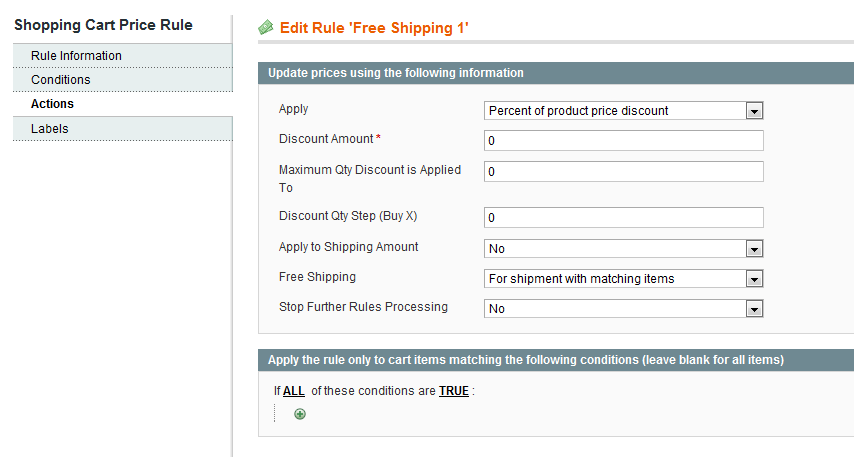The height and width of the screenshot is (457, 854).
Task: Switch to the Rule Information tab
Action: click(76, 56)
